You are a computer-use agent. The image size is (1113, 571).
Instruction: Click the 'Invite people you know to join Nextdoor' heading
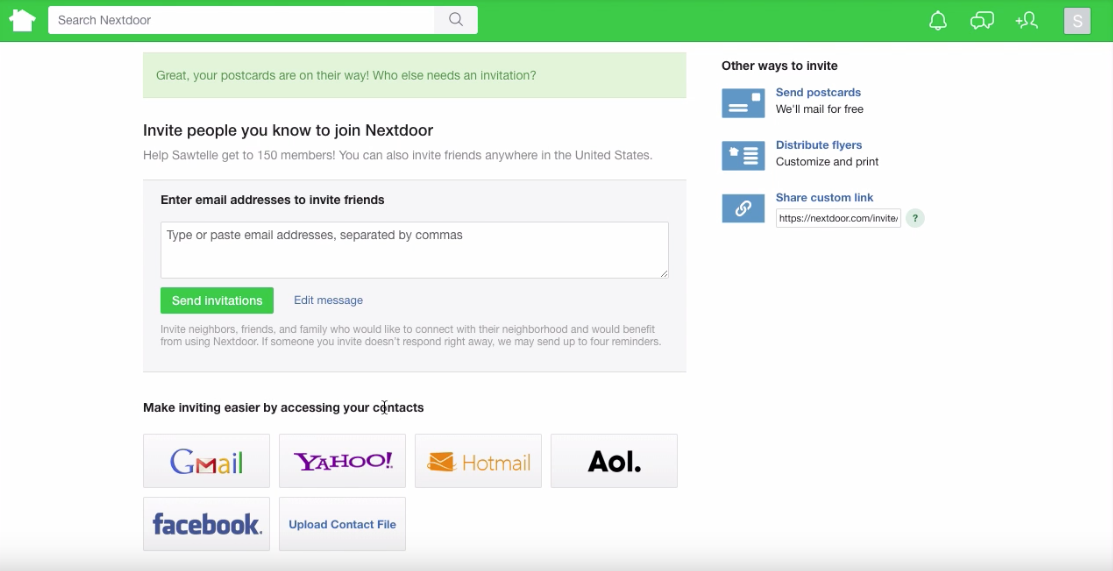coord(288,130)
